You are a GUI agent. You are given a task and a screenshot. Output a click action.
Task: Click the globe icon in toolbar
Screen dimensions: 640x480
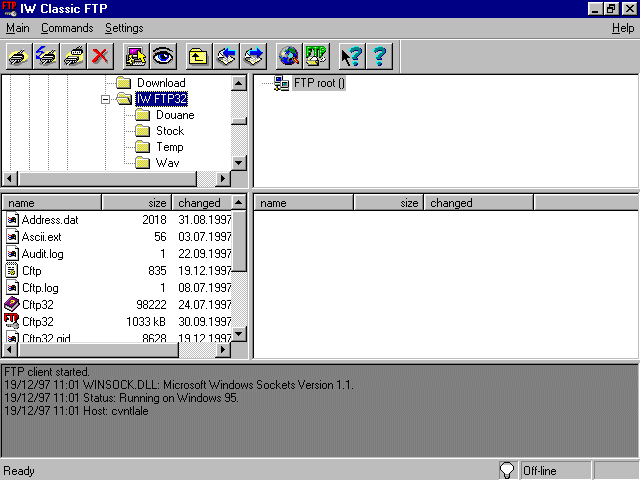tap(288, 55)
